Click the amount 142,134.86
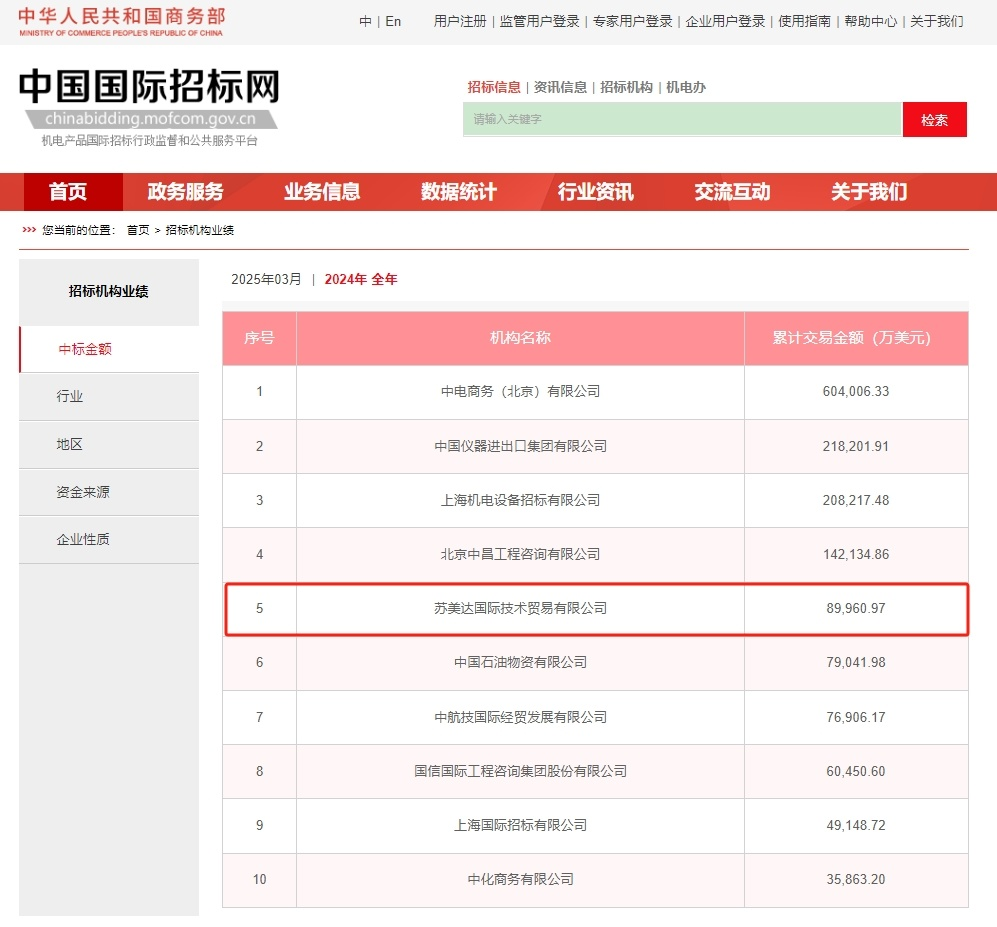 point(856,554)
